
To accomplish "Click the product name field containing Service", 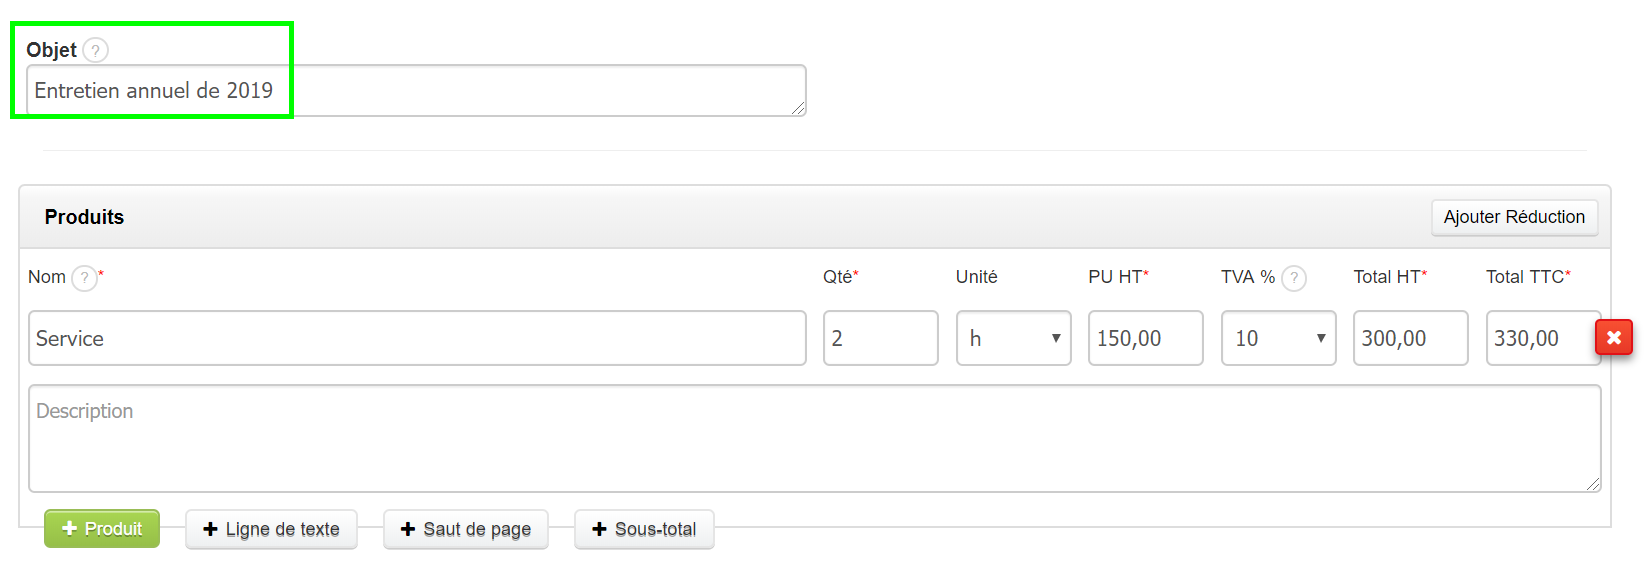I will pos(416,338).
